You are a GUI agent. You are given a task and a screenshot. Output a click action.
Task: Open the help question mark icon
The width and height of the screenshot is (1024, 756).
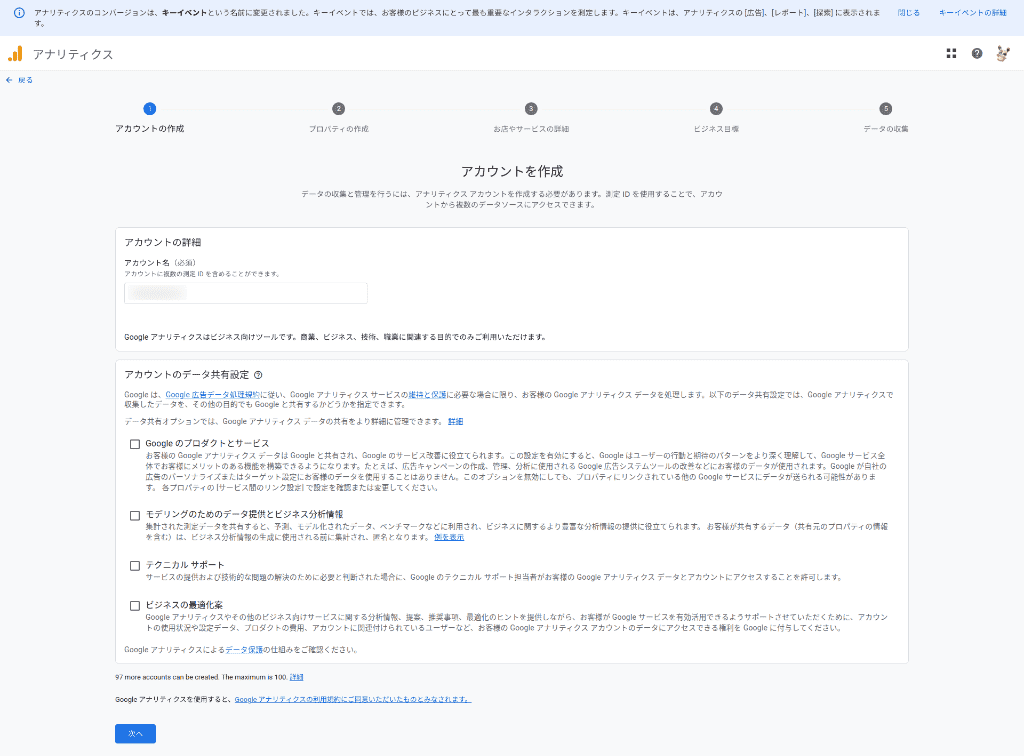tap(977, 53)
